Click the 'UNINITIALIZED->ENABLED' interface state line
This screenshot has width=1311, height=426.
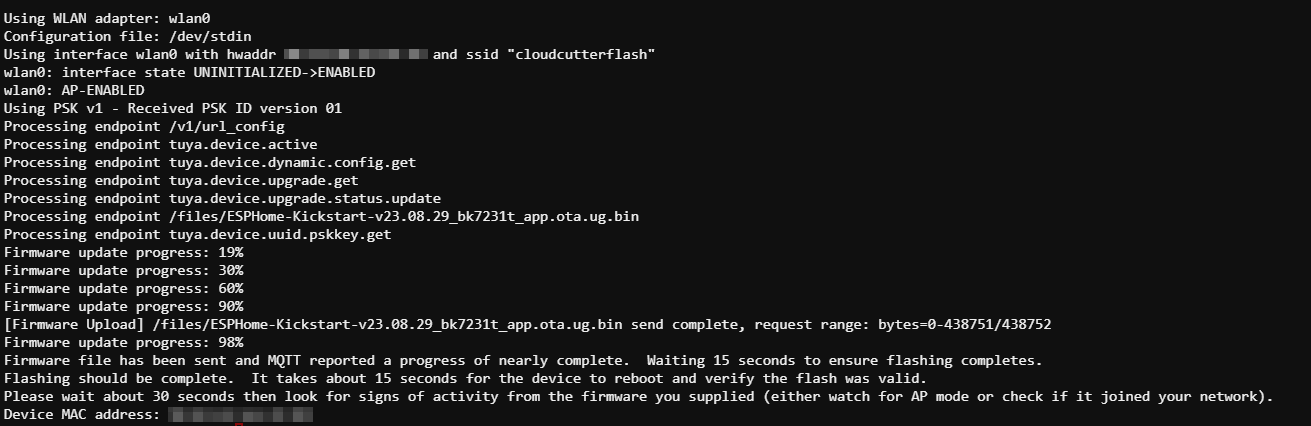point(189,72)
